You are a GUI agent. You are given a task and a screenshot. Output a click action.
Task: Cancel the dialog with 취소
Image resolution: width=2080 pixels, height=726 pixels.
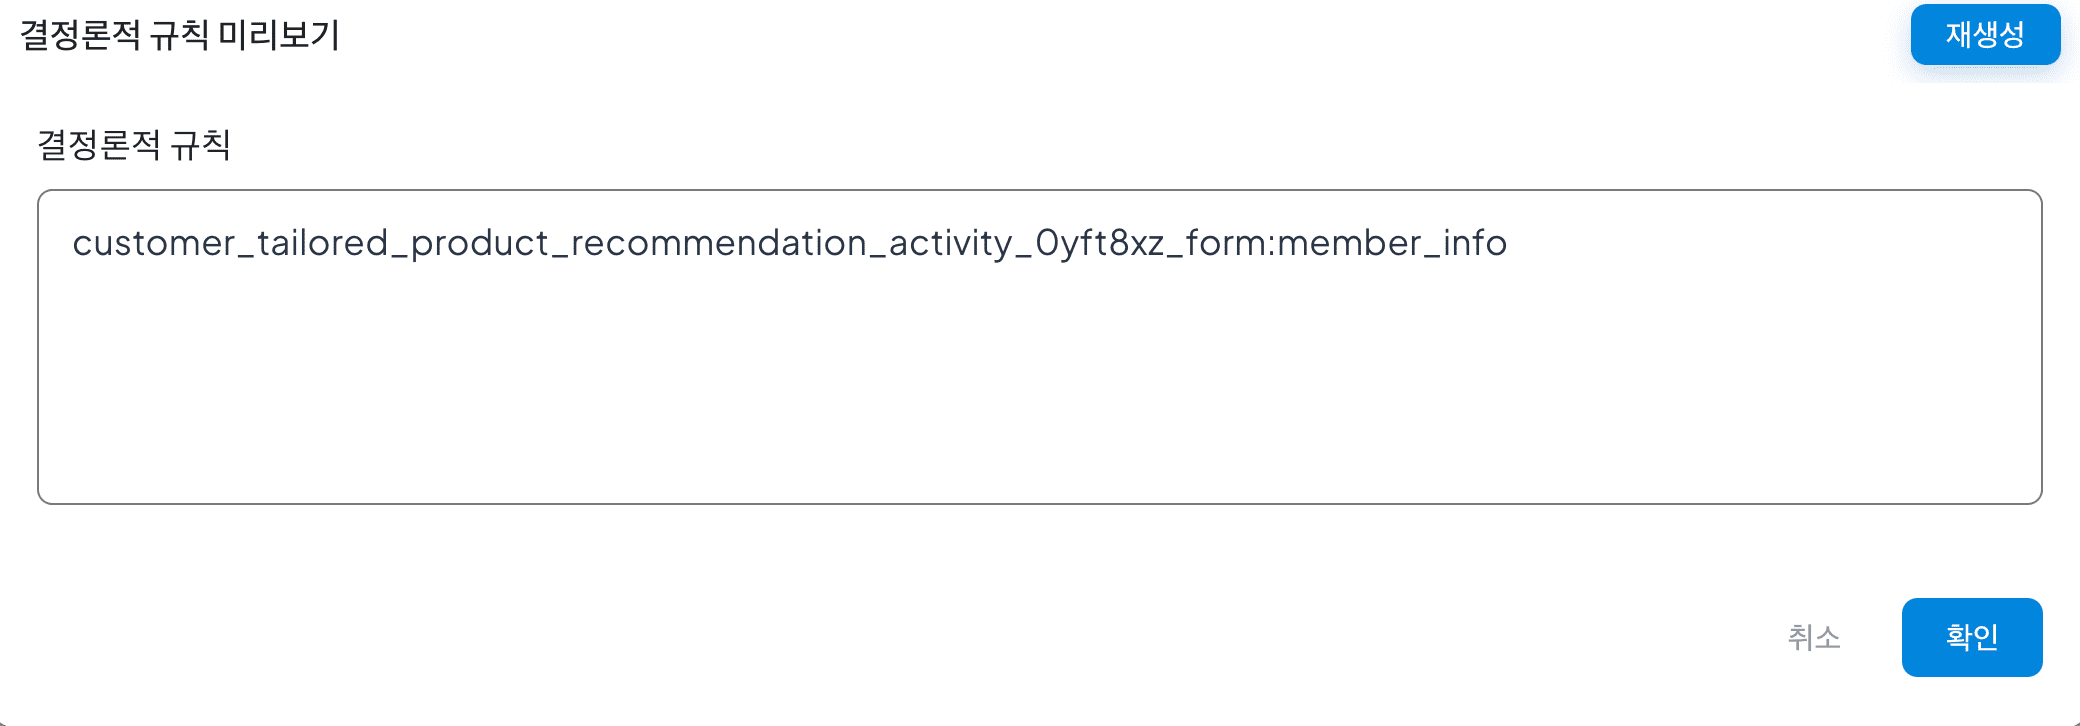point(1814,637)
